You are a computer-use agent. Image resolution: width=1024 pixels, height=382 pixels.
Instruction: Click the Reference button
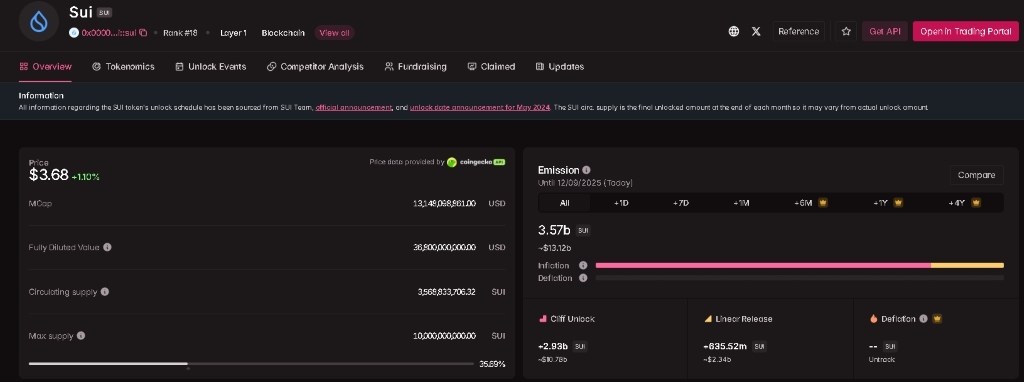(798, 31)
